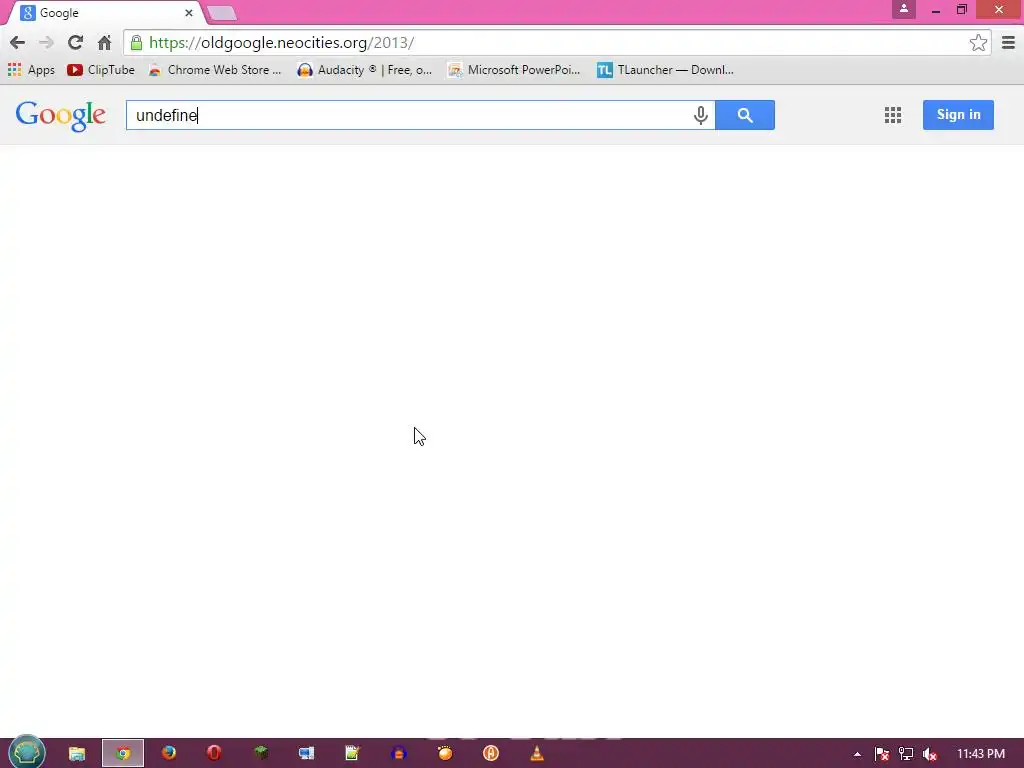This screenshot has height=768, width=1024.
Task: Open the network status tray icon
Action: pyautogui.click(x=906, y=754)
